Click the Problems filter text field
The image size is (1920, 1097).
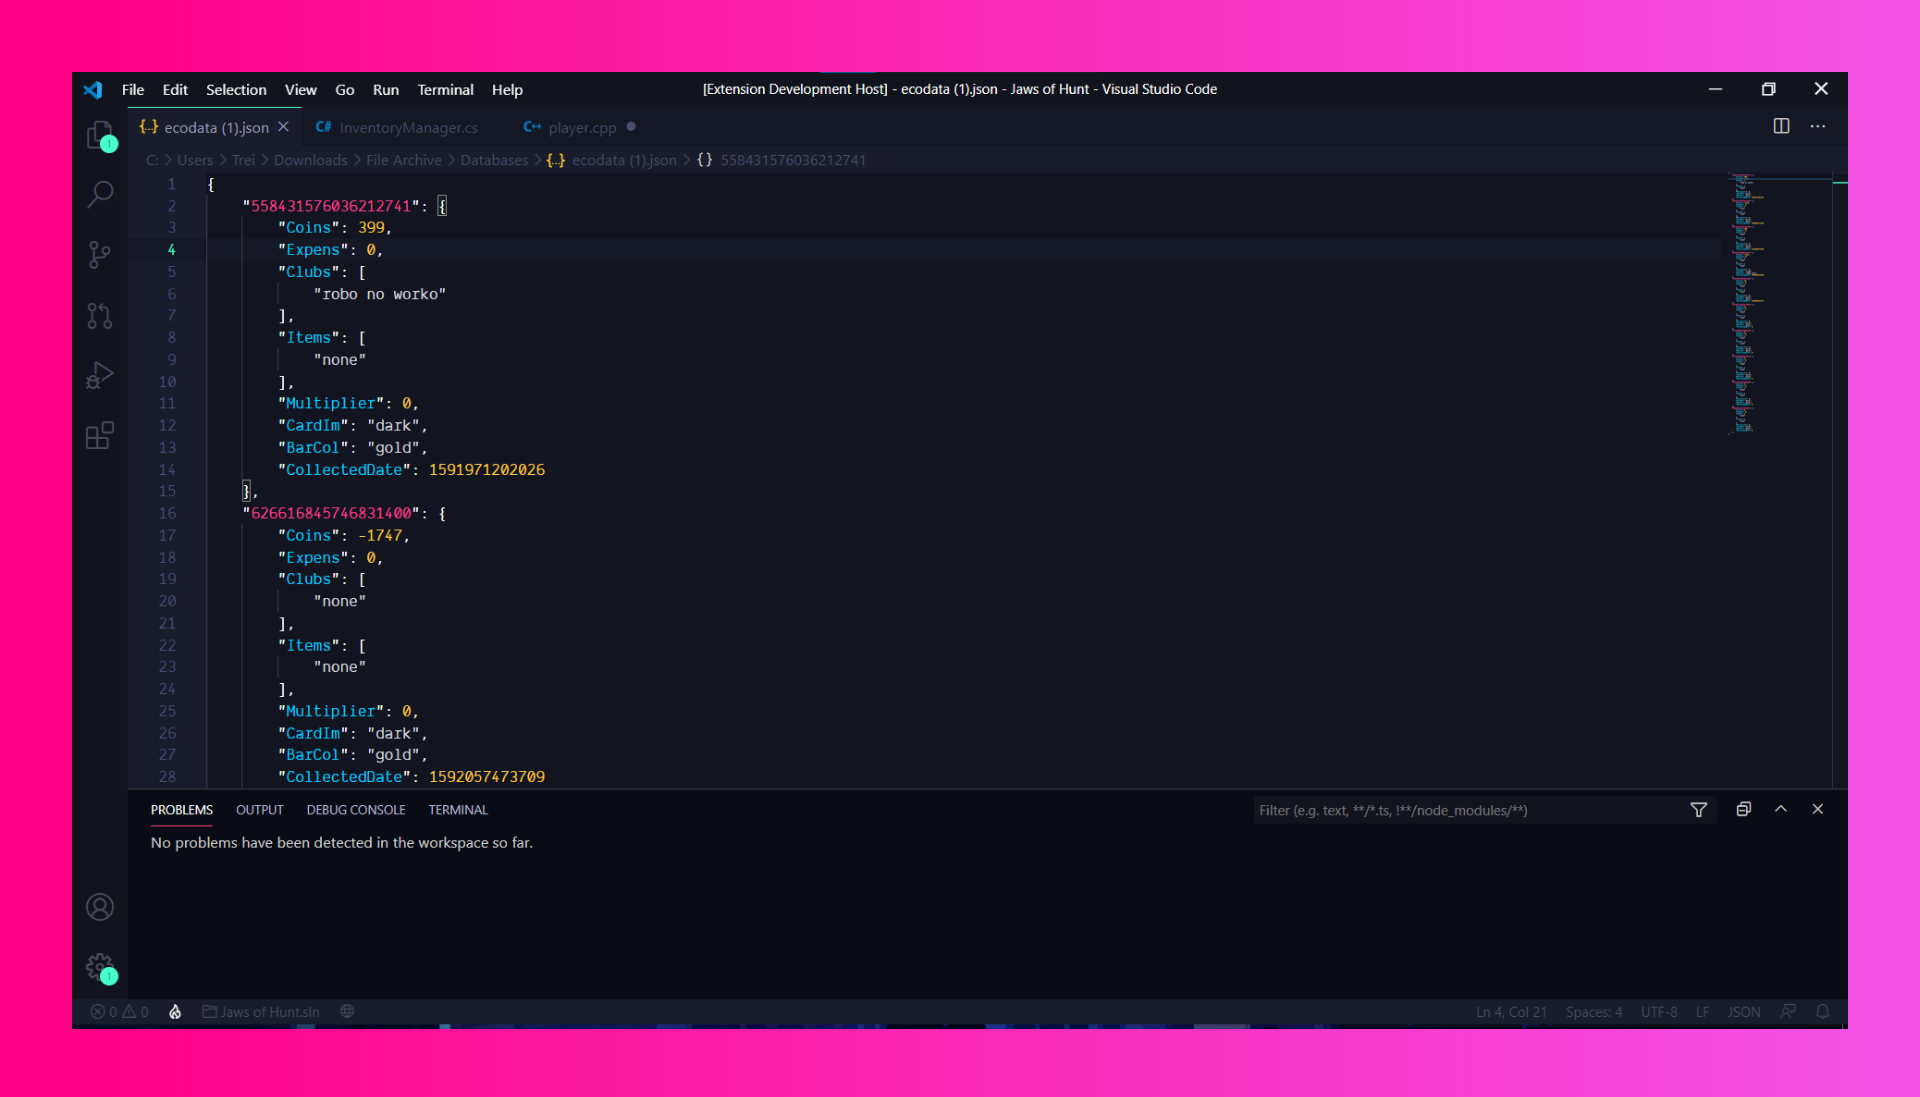pos(1460,810)
